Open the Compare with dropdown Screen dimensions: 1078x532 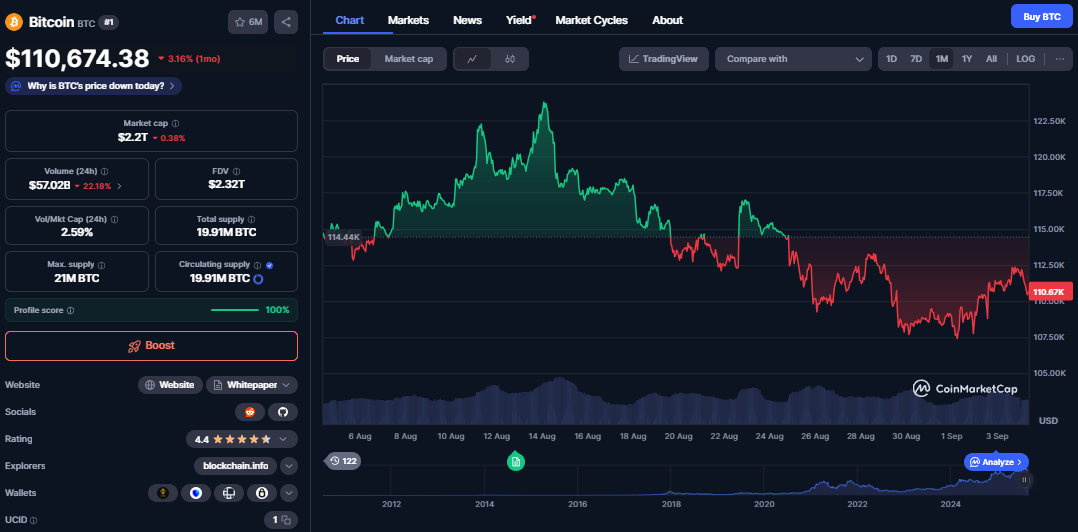[793, 59]
